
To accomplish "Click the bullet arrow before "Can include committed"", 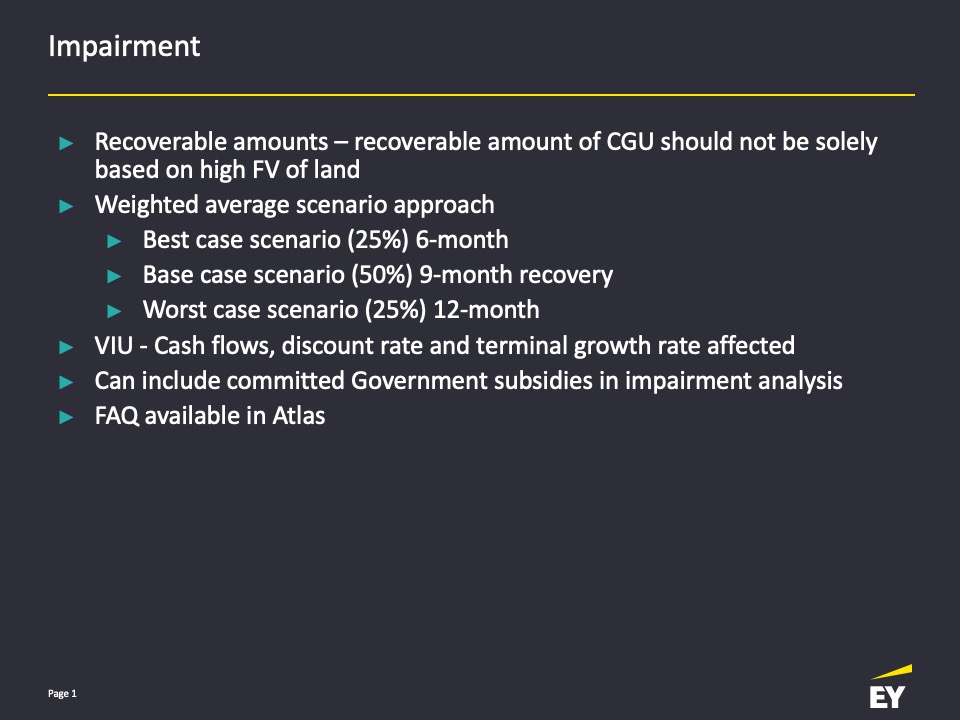I will point(67,382).
